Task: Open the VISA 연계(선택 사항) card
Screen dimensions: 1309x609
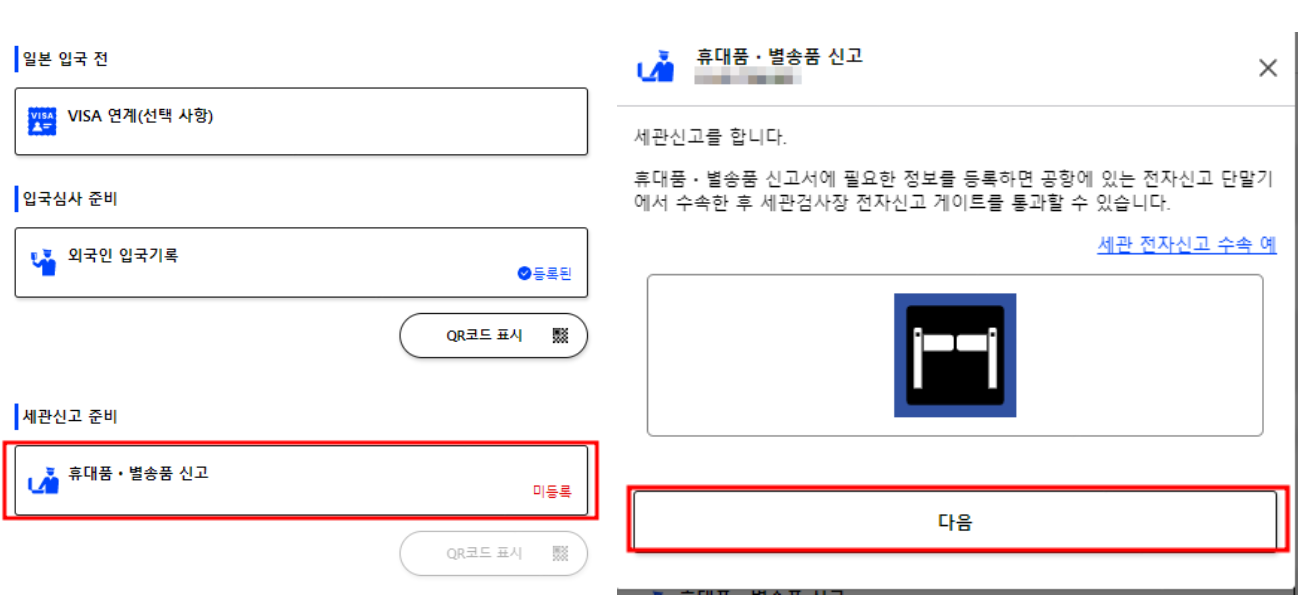Action: tap(301, 121)
